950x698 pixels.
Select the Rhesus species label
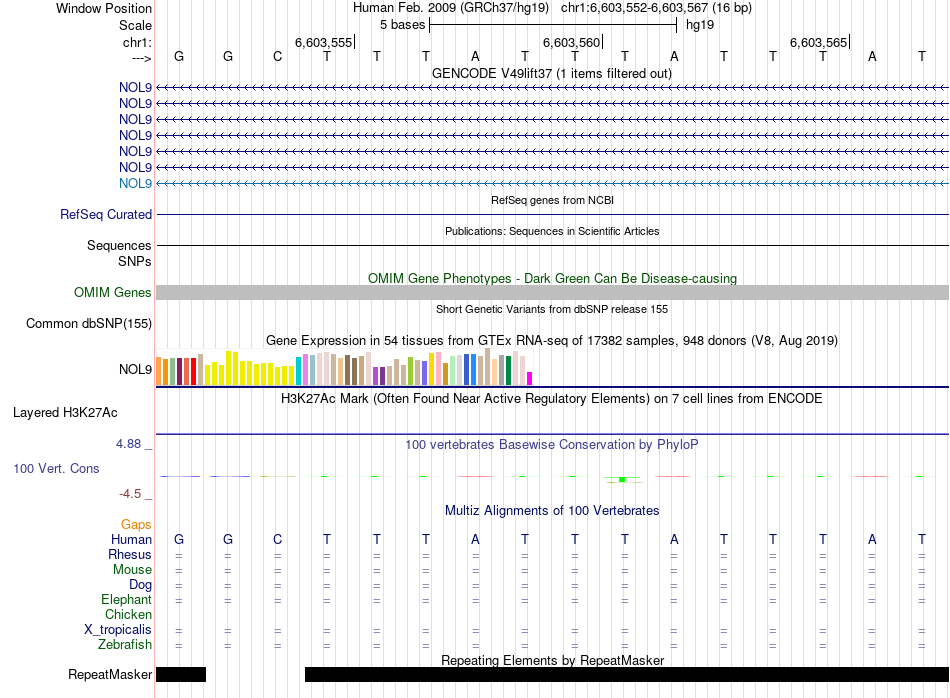coord(130,554)
